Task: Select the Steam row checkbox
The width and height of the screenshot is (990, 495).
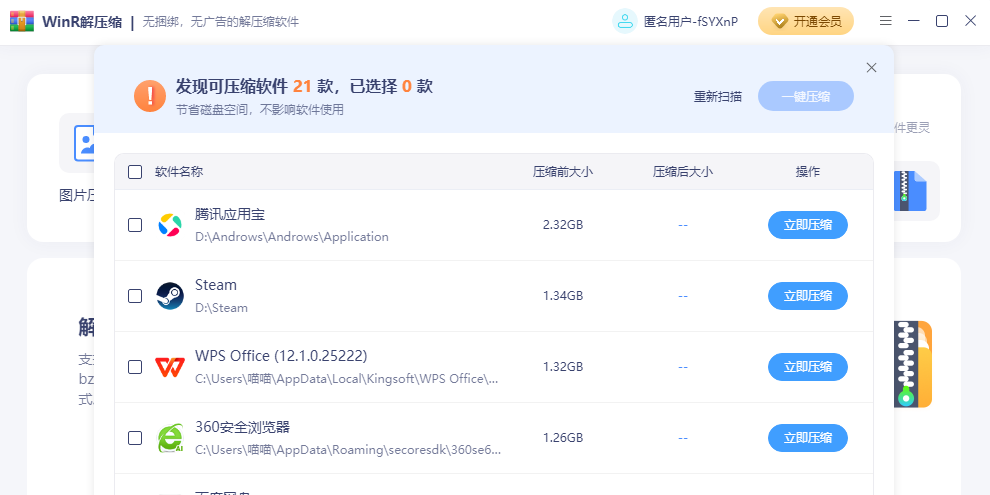Action: click(x=135, y=296)
